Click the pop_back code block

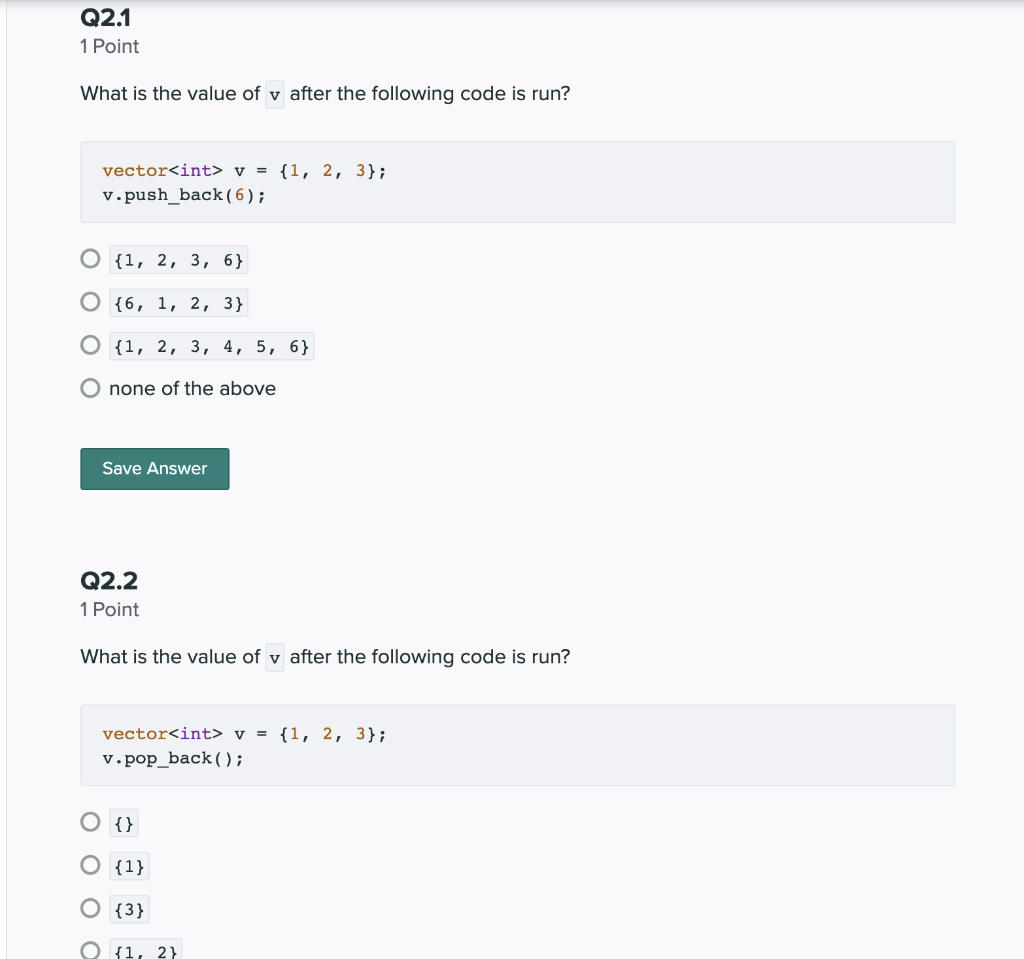pos(517,745)
